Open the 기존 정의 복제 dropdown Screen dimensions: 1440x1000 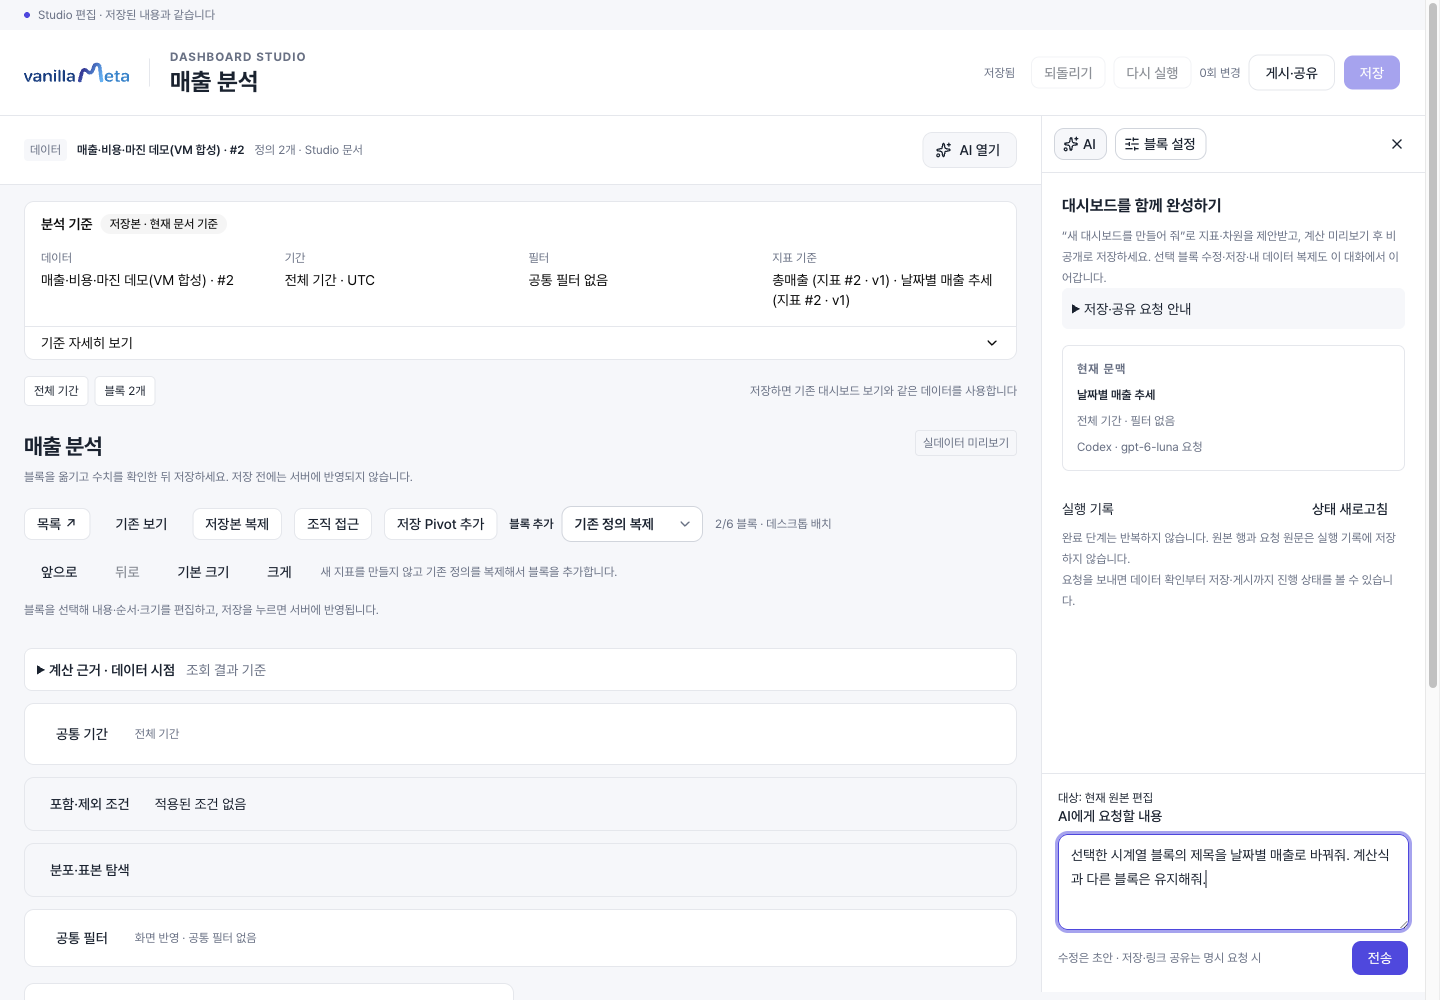[x=632, y=524]
